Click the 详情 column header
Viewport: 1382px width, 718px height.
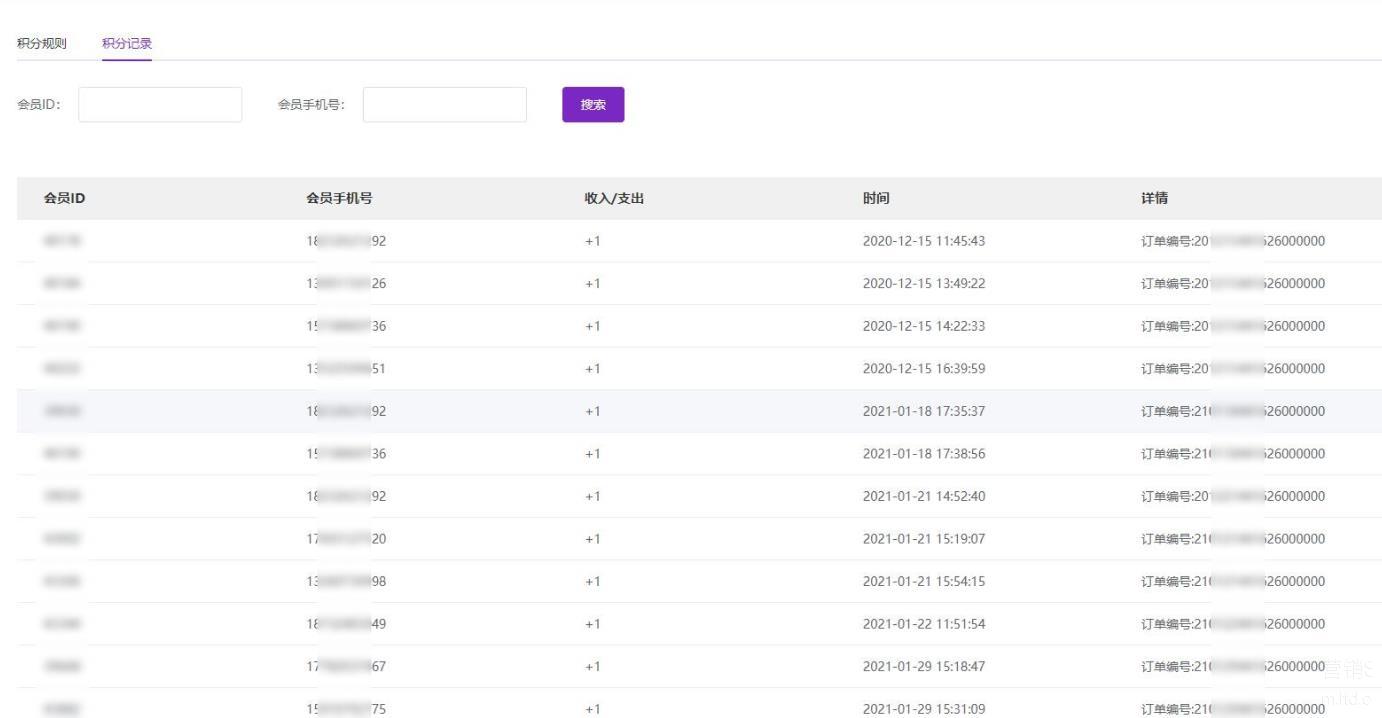tap(1154, 198)
